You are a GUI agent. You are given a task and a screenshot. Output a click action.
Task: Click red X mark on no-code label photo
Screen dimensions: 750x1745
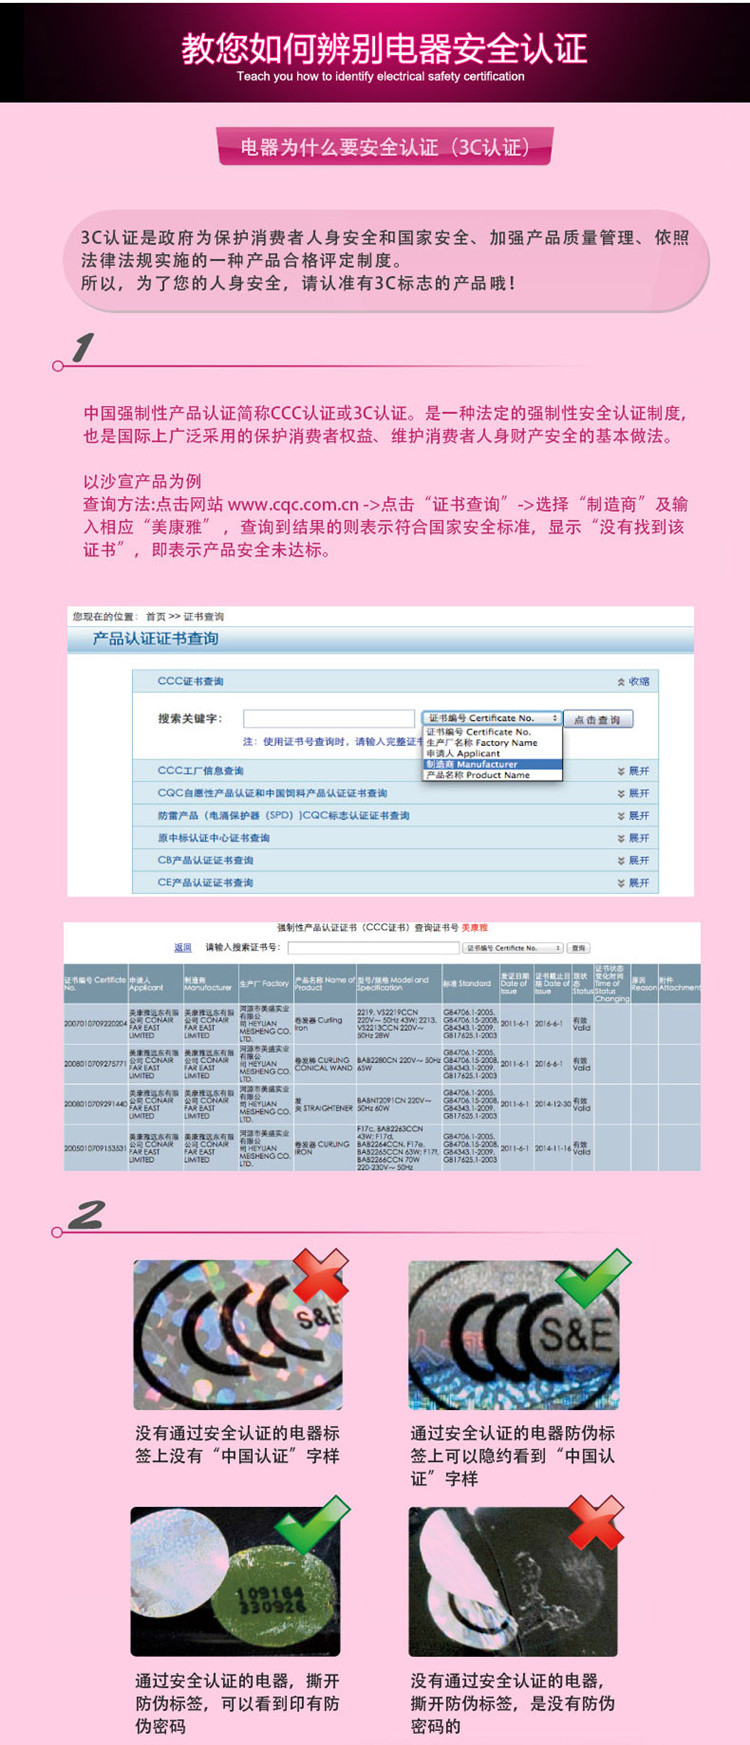596,1522
